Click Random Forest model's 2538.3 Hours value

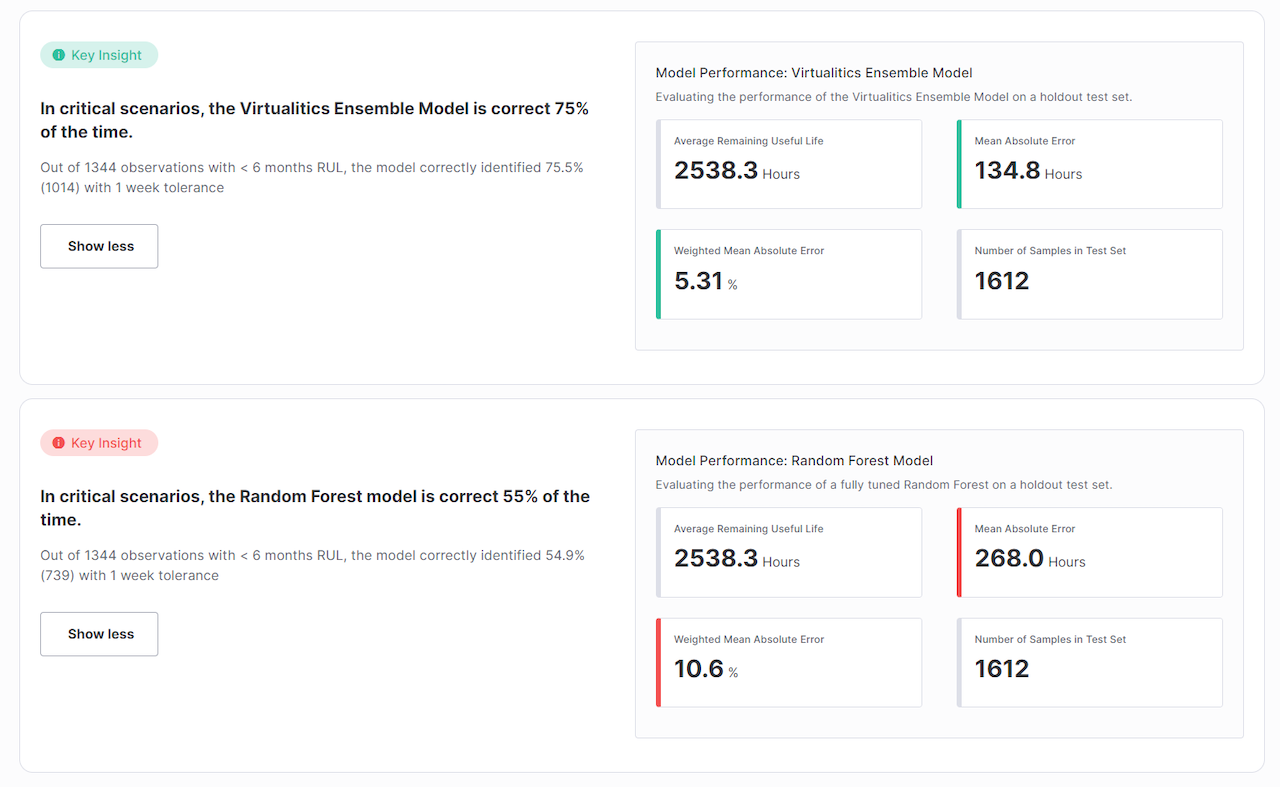(737, 559)
